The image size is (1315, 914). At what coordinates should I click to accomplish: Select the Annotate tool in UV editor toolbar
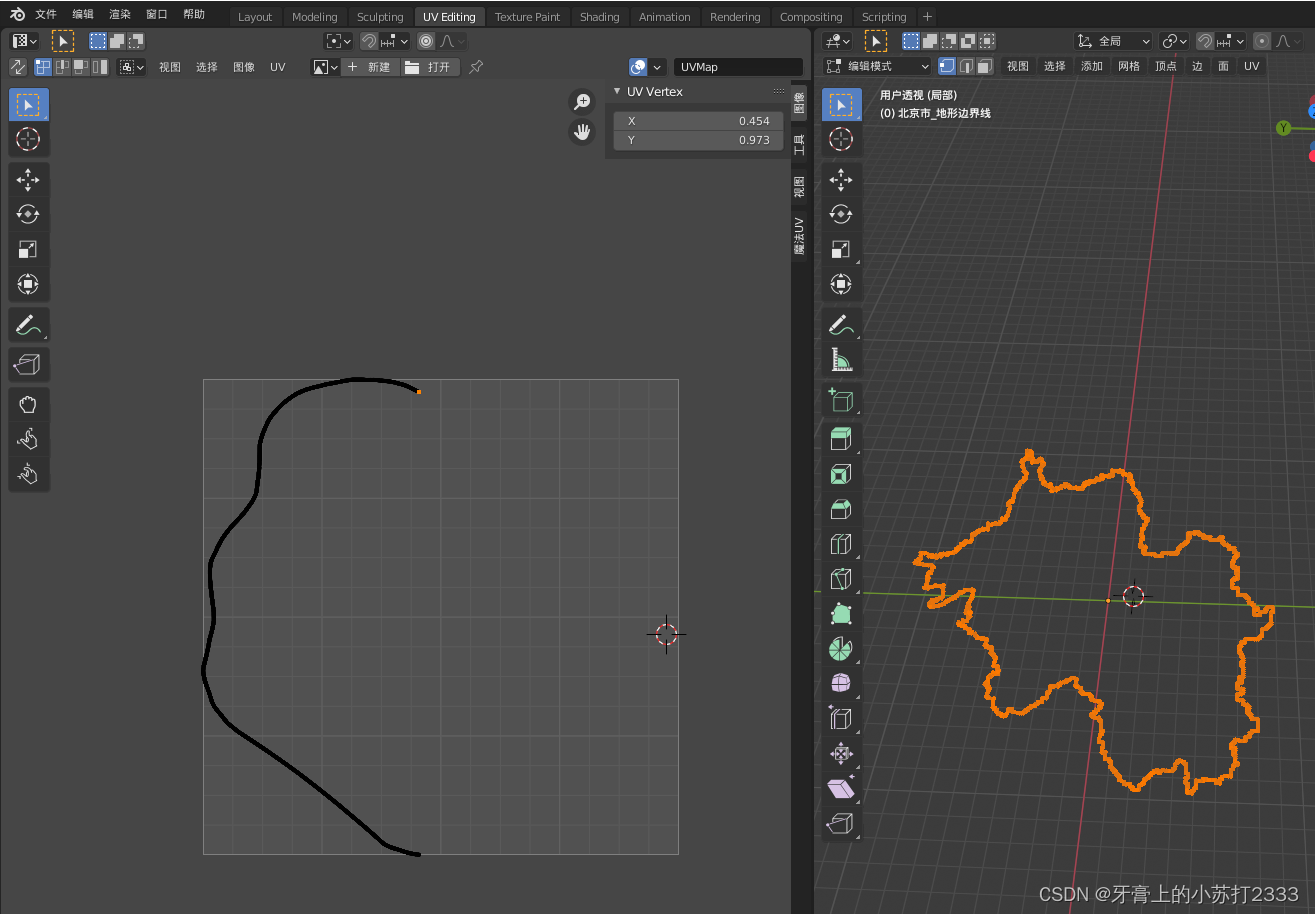pyautogui.click(x=28, y=325)
